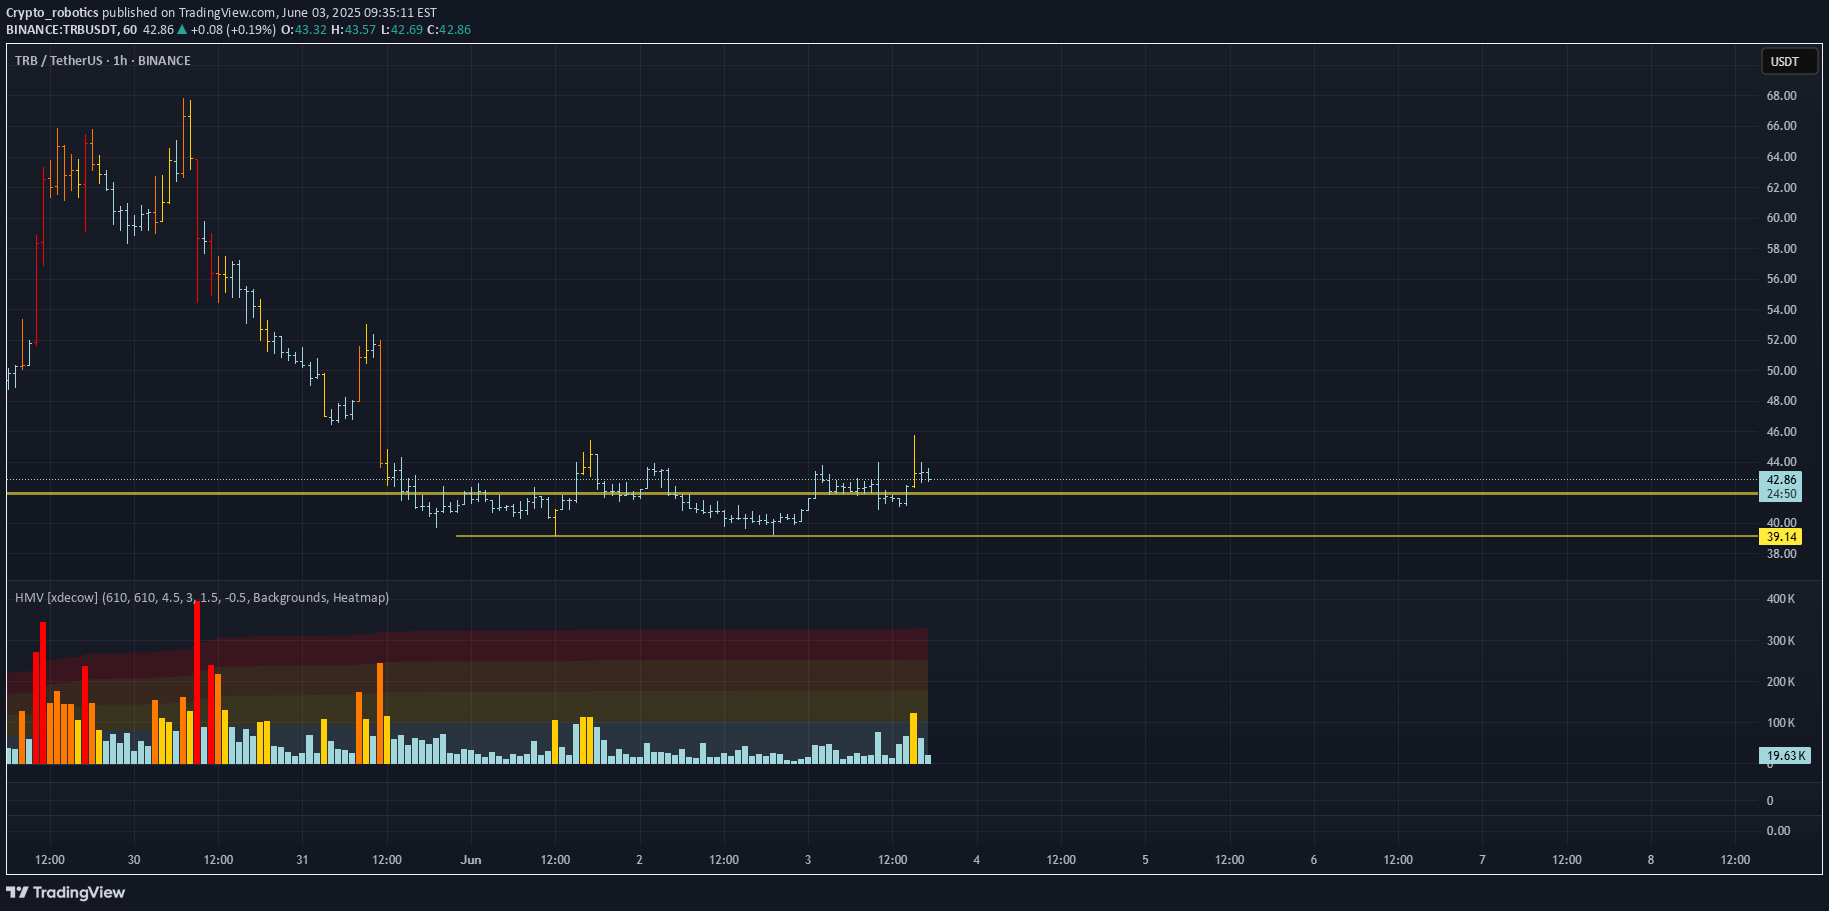Click the 100K volume axis label
The height and width of the screenshot is (911, 1829).
[x=1780, y=723]
